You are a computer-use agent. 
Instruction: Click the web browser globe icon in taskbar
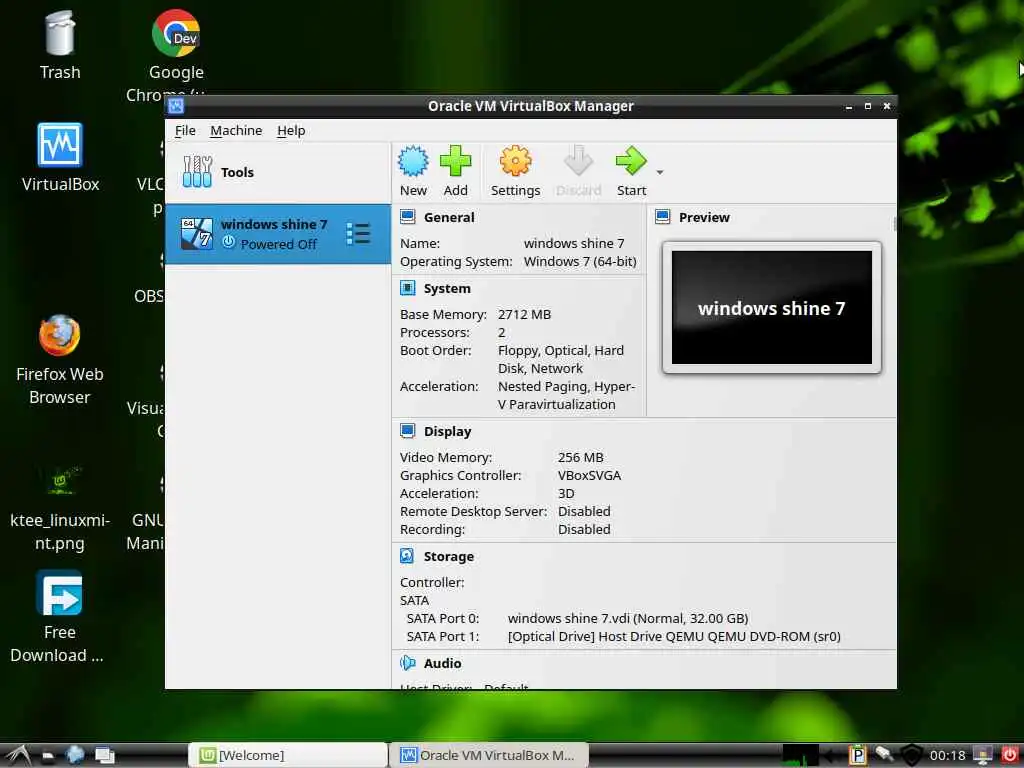coord(75,755)
